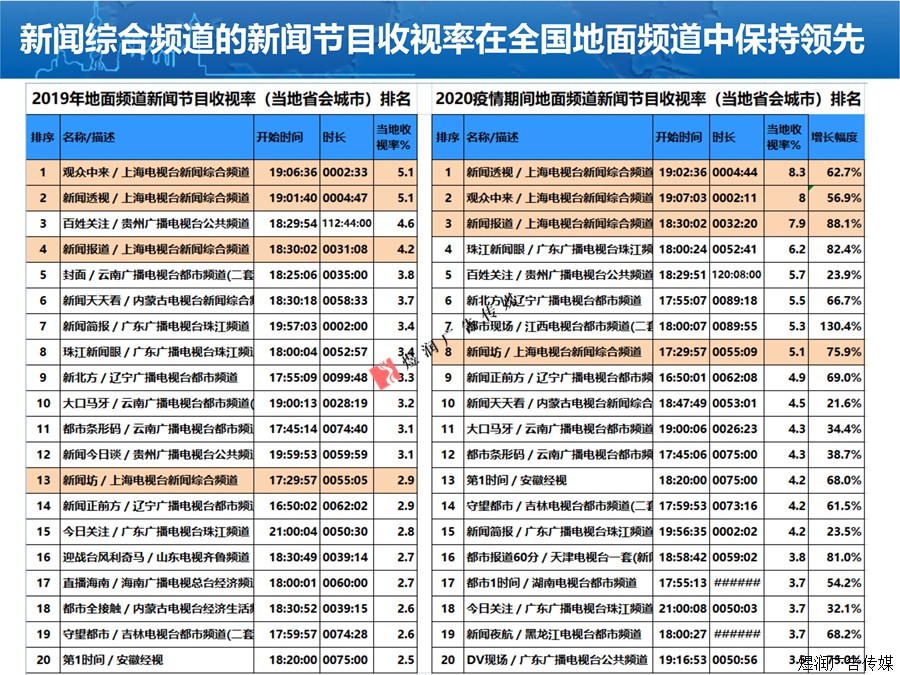900x675 pixels.
Task: Click the 2020疫情期间地面频道新闻节目收视率 table heading
Action: pyautogui.click(x=648, y=99)
